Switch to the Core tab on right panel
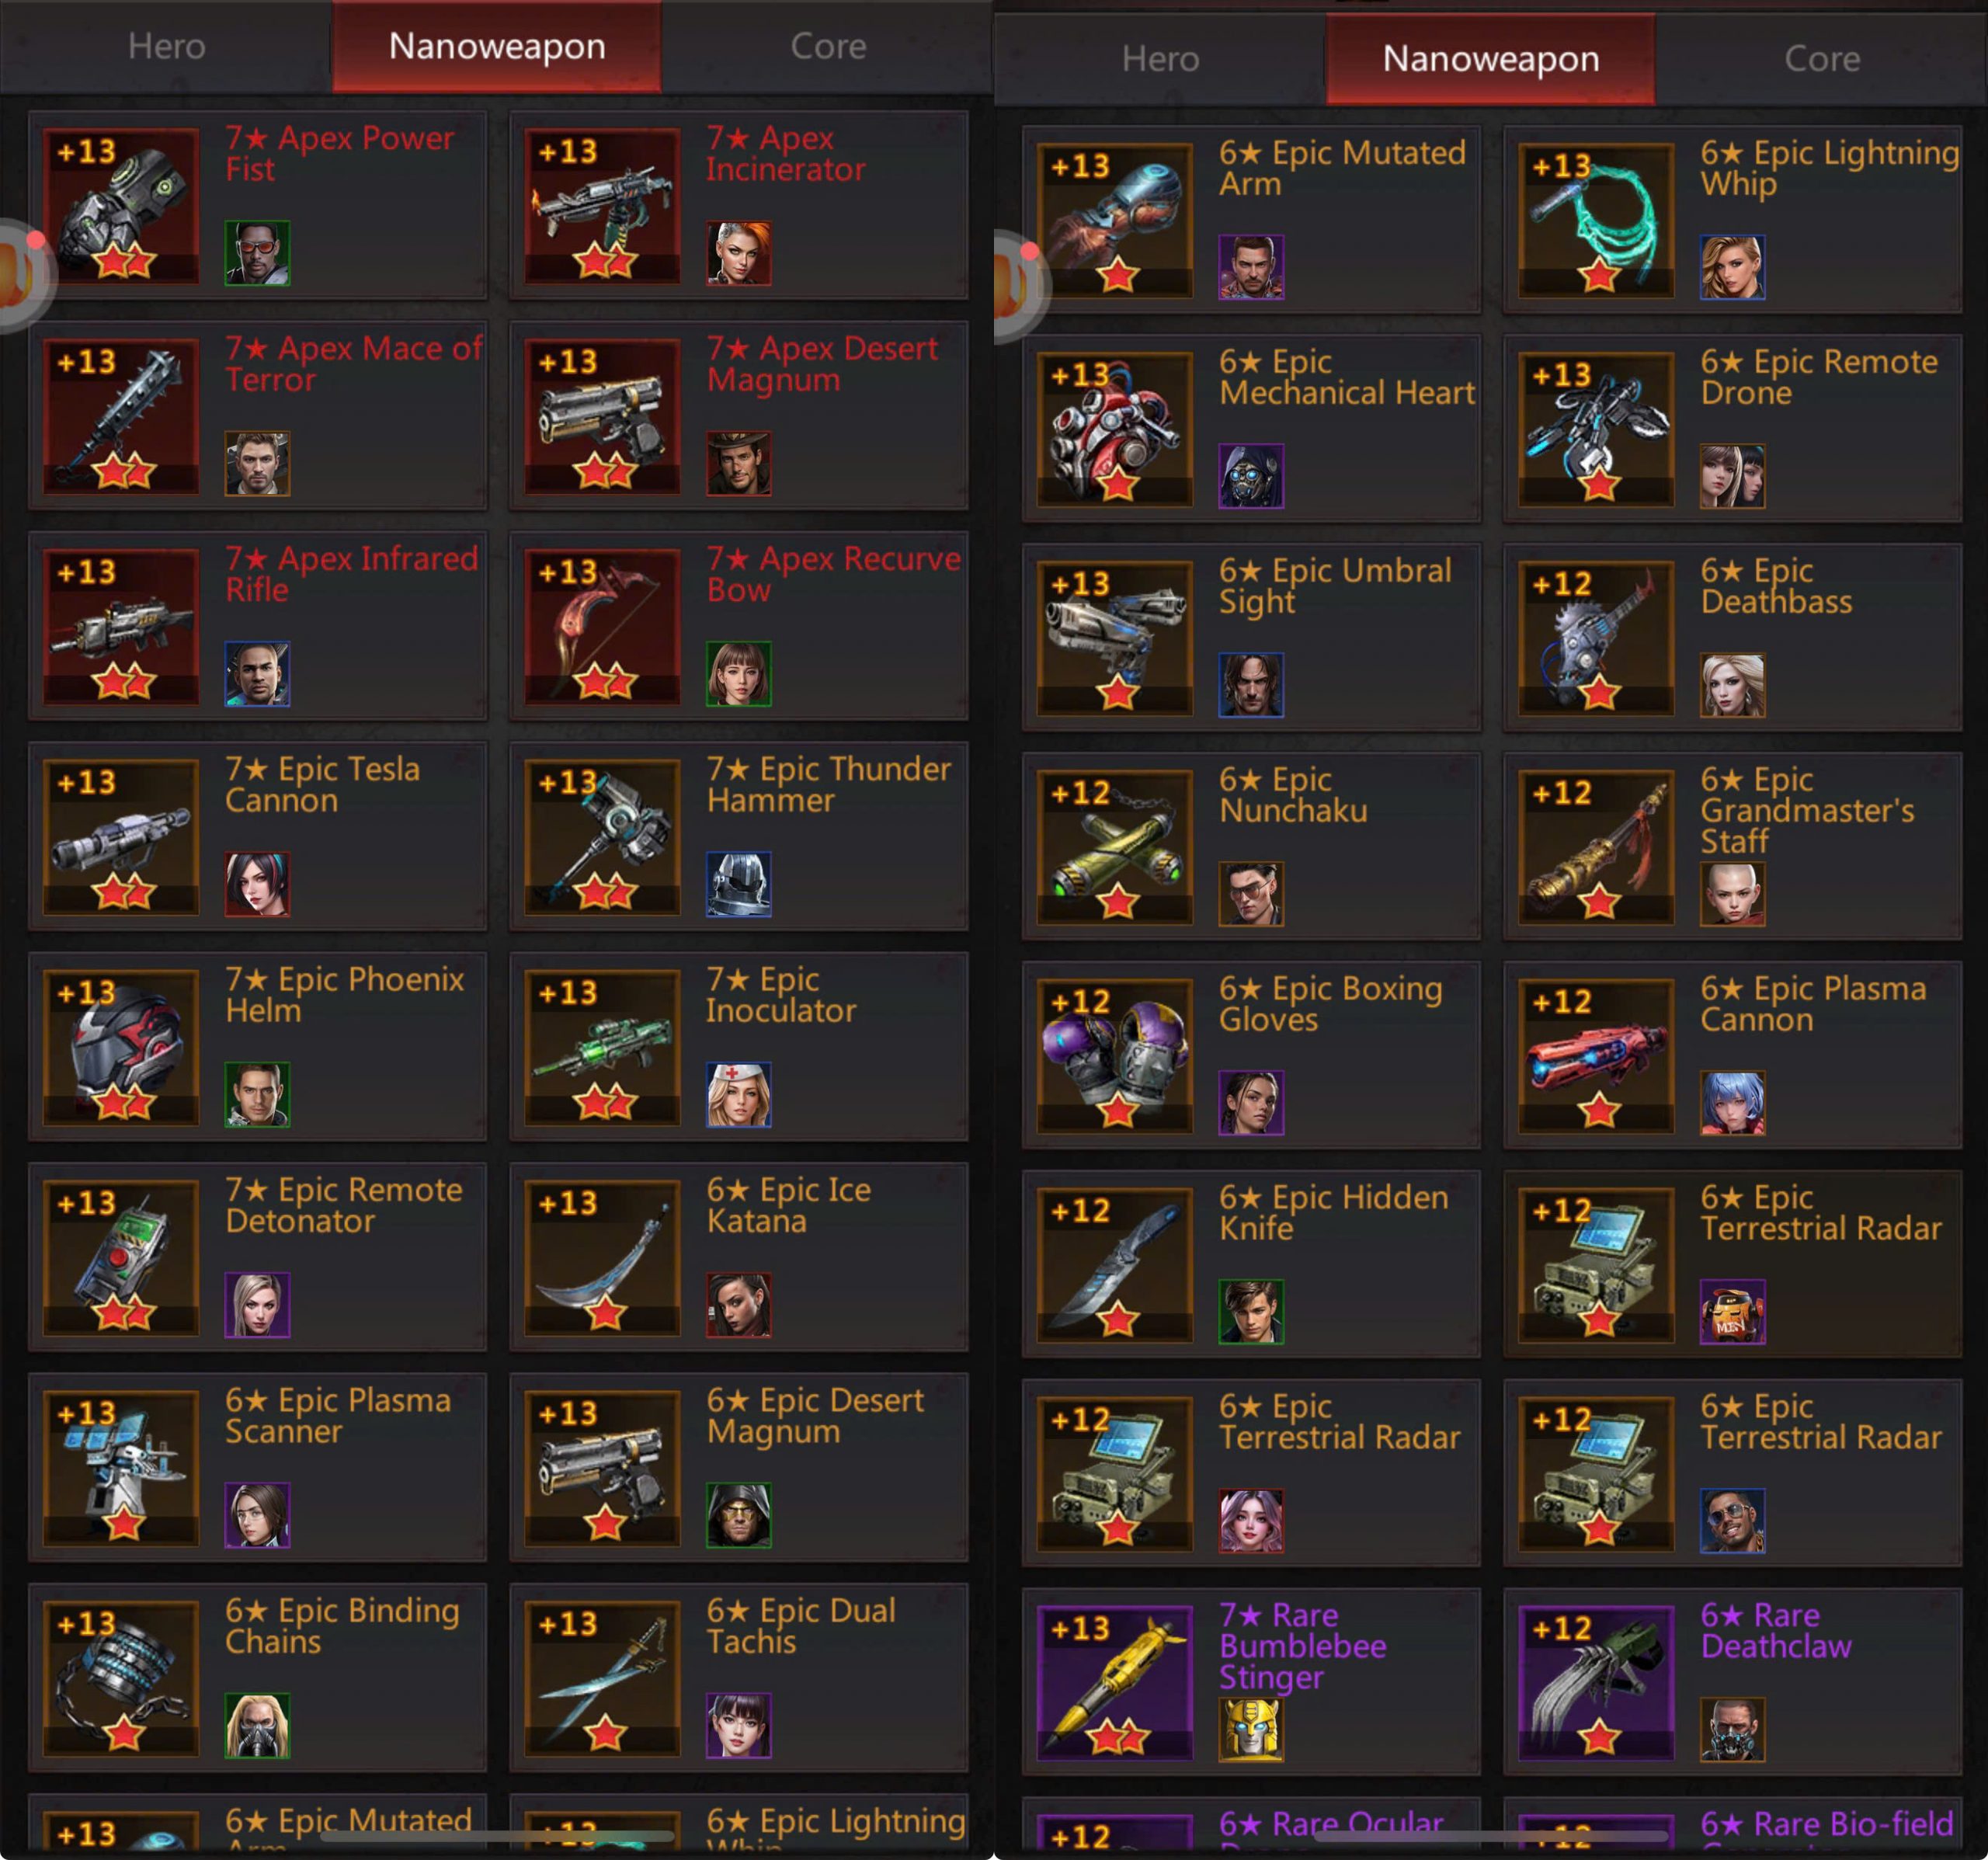The width and height of the screenshot is (1988, 1860). (1822, 59)
